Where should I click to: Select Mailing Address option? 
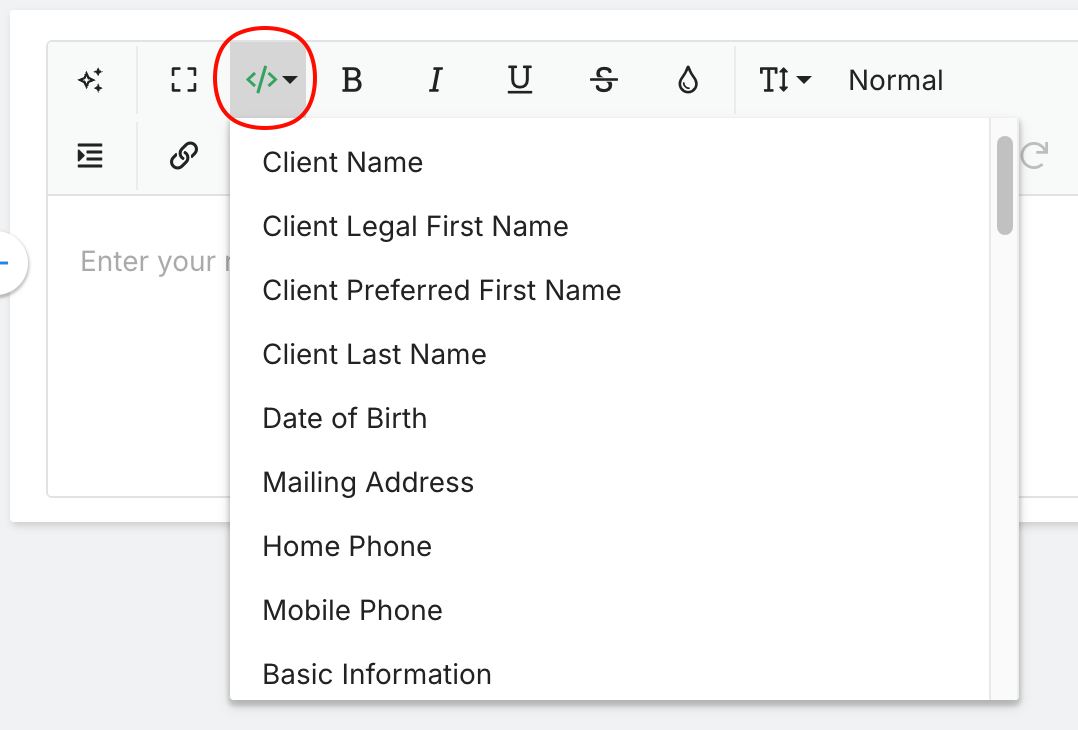368,483
